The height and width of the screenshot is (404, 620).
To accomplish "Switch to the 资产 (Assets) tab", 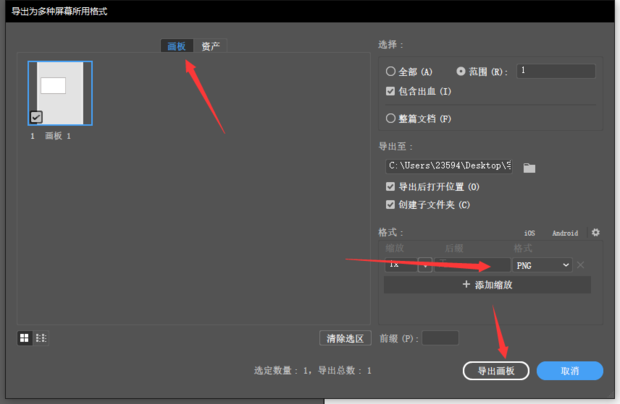I will (211, 46).
